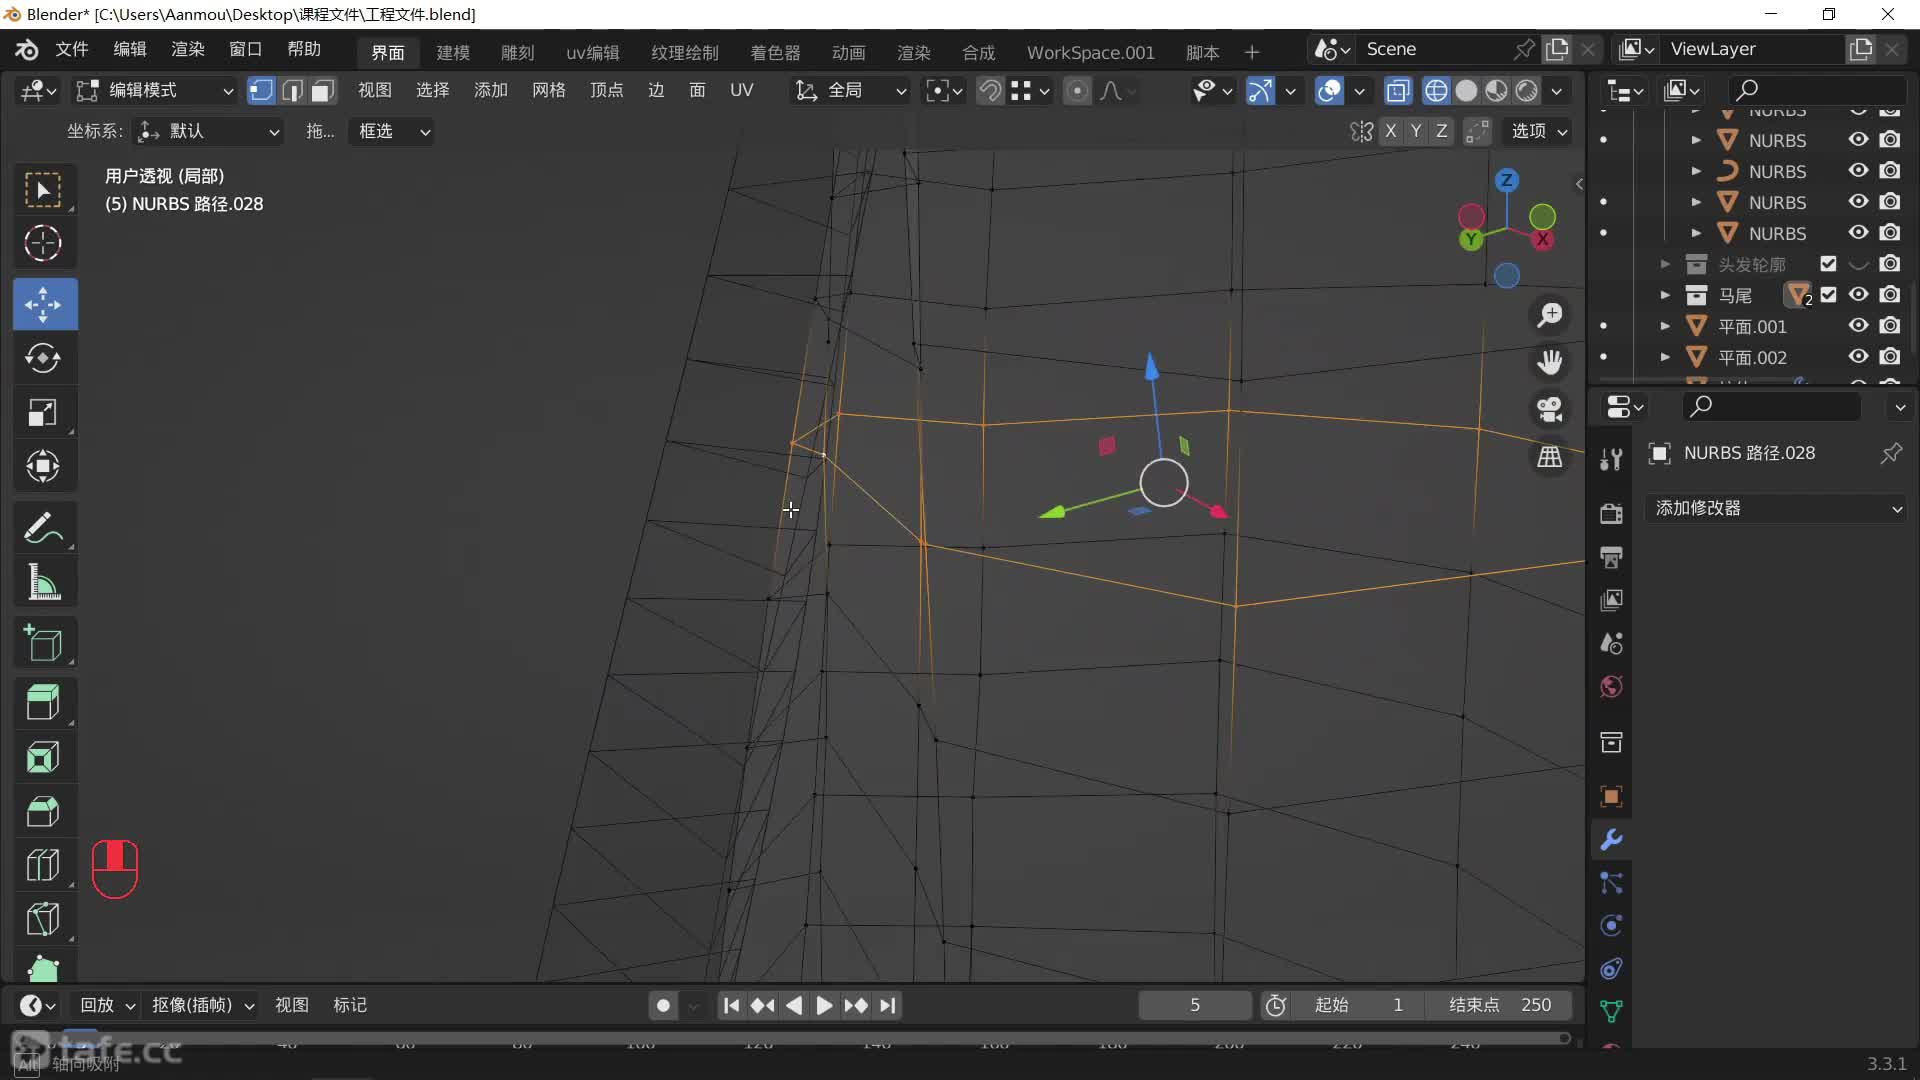Viewport: 1920px width, 1080px height.
Task: Activate the 3D Cursor tool
Action: coord(44,243)
